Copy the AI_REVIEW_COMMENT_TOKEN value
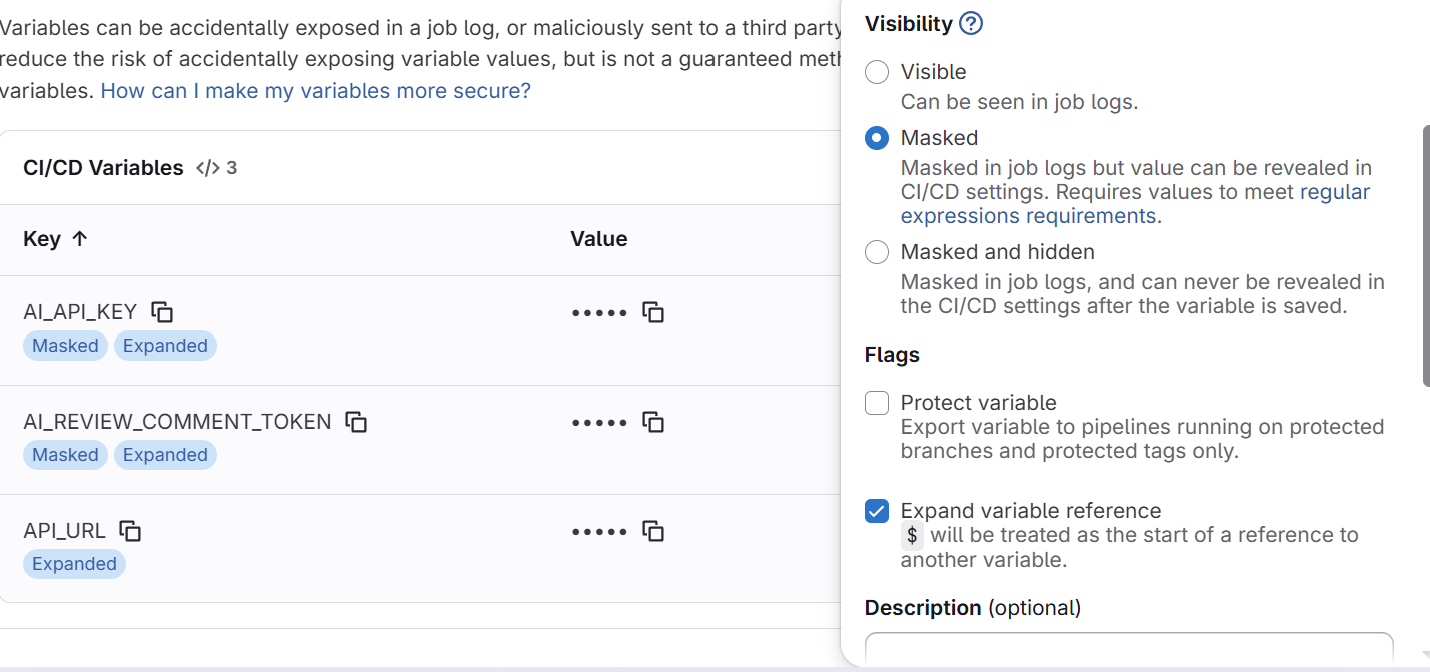The height and width of the screenshot is (672, 1430). click(x=653, y=422)
